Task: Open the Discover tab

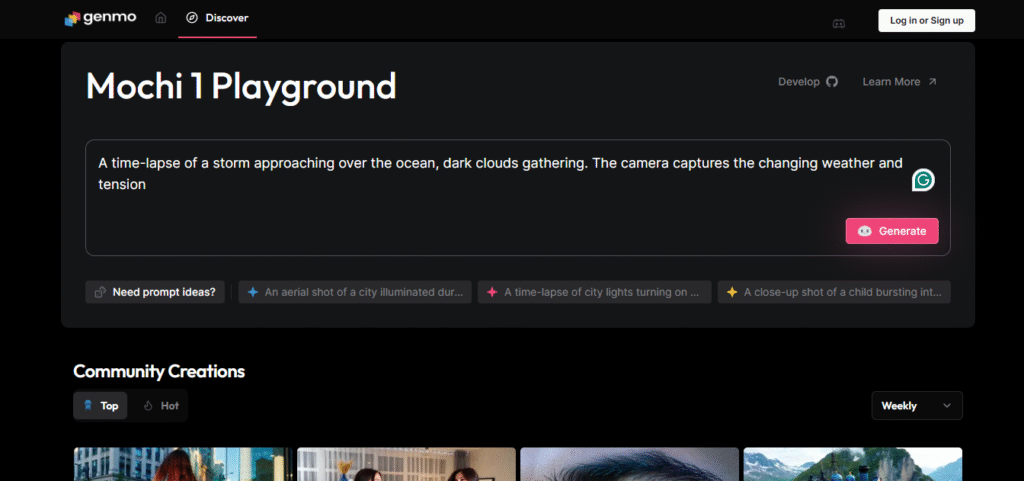Action: pos(218,18)
